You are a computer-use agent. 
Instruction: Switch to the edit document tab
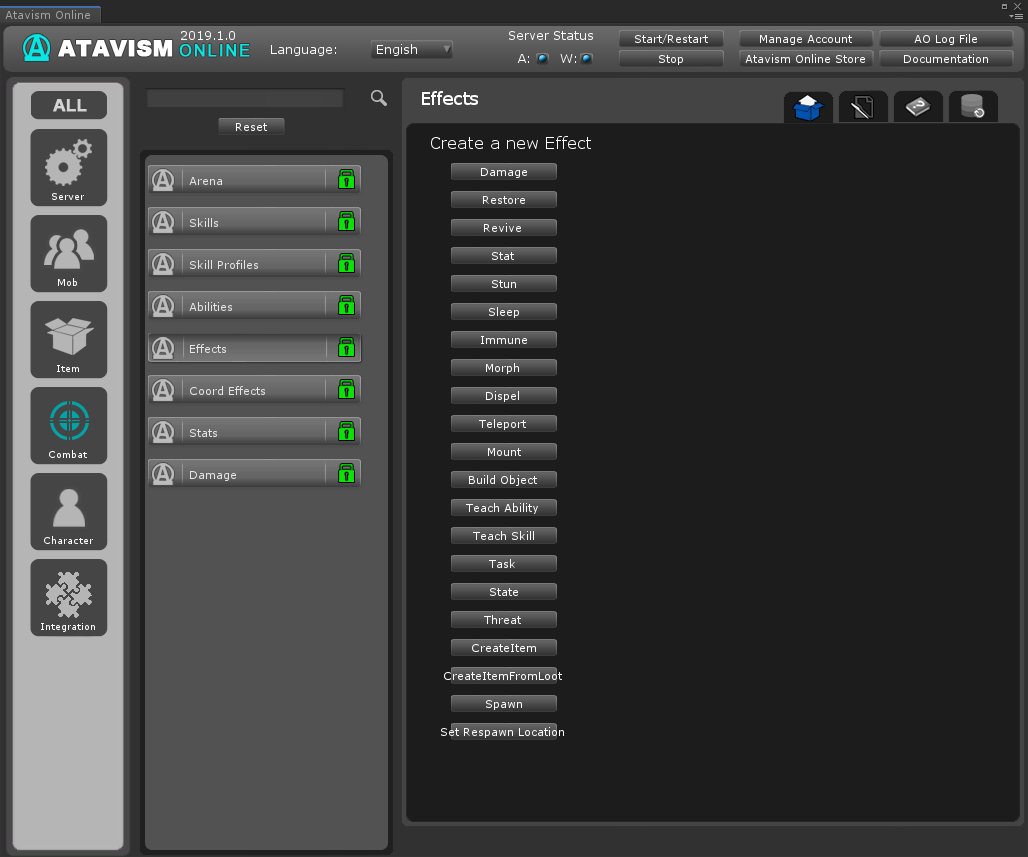click(862, 107)
